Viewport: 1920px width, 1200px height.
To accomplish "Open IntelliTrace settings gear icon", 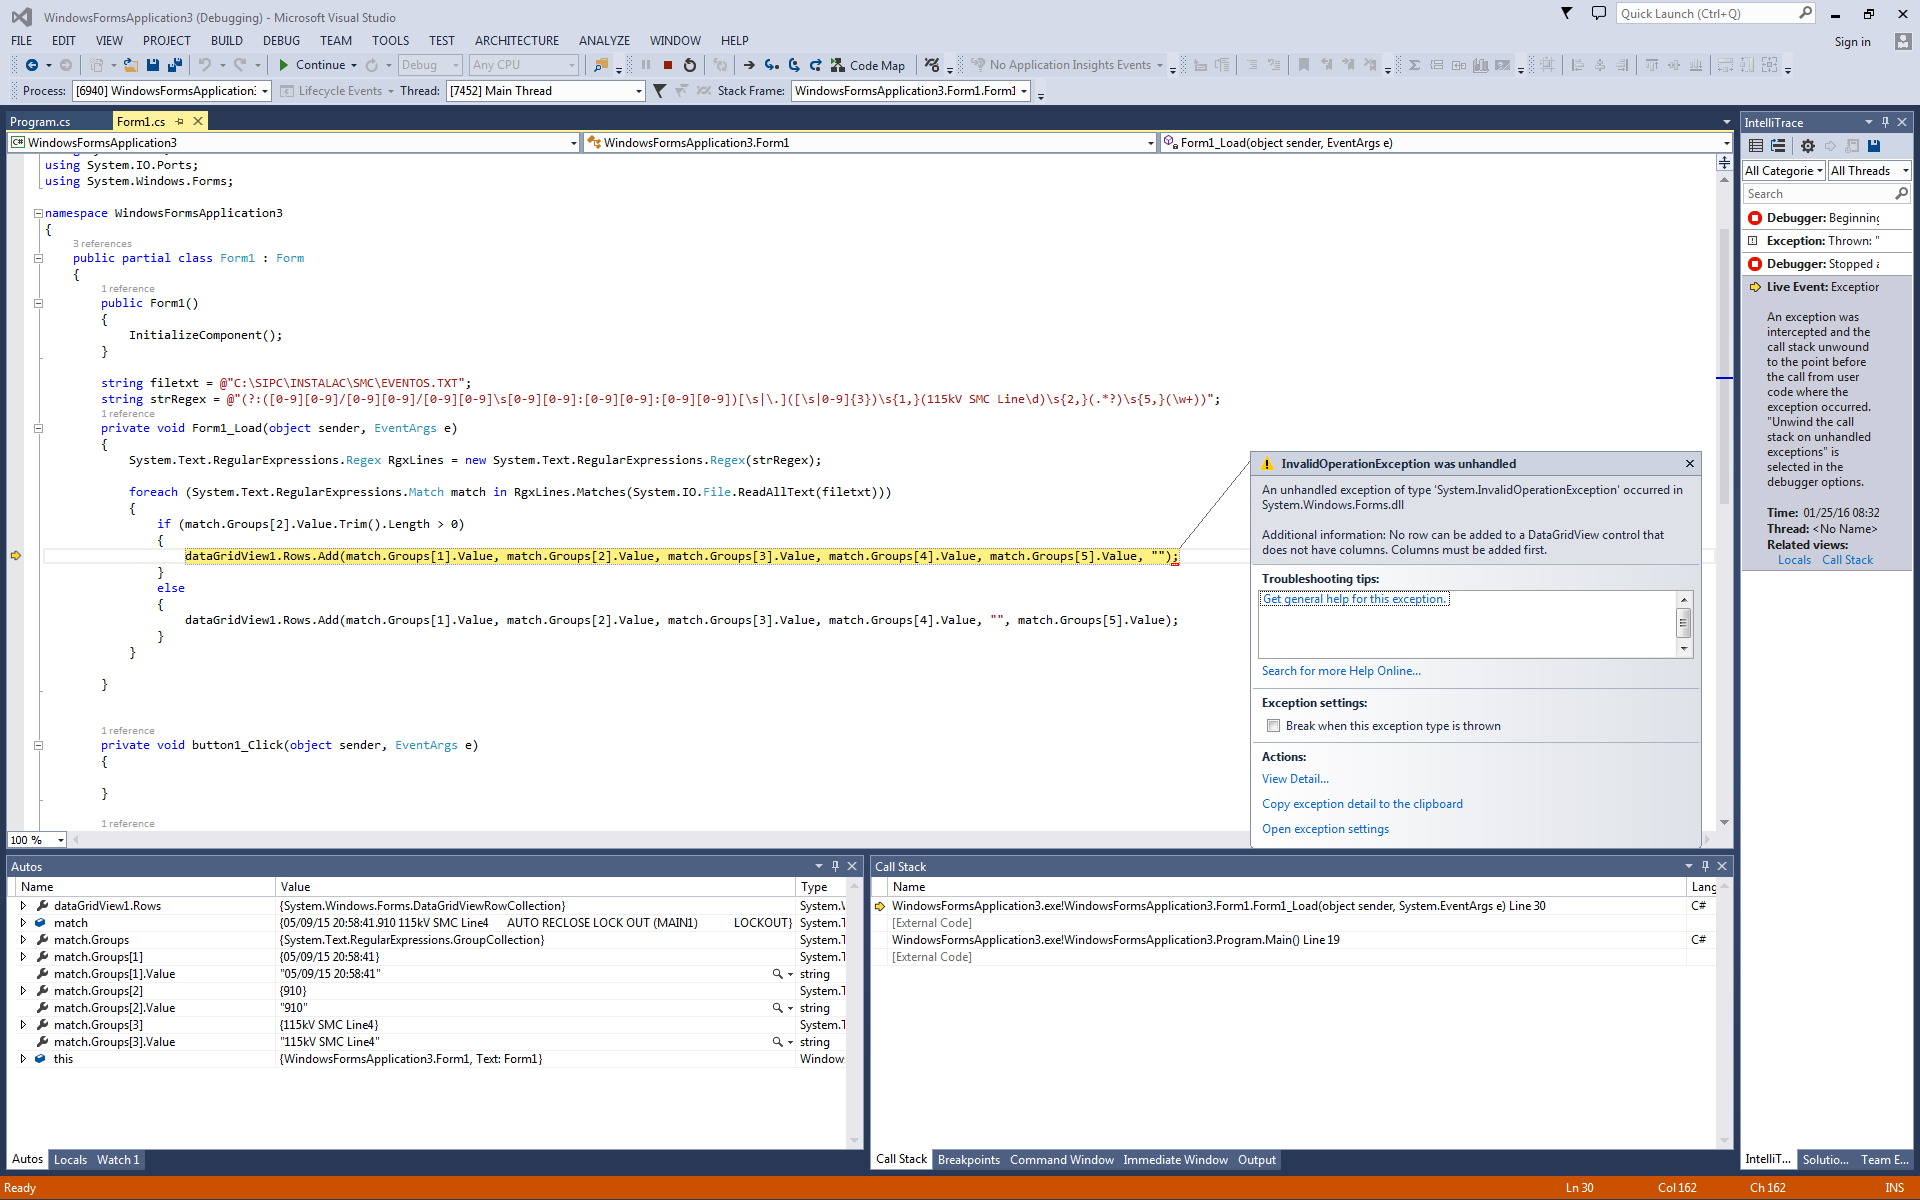I will (1807, 146).
